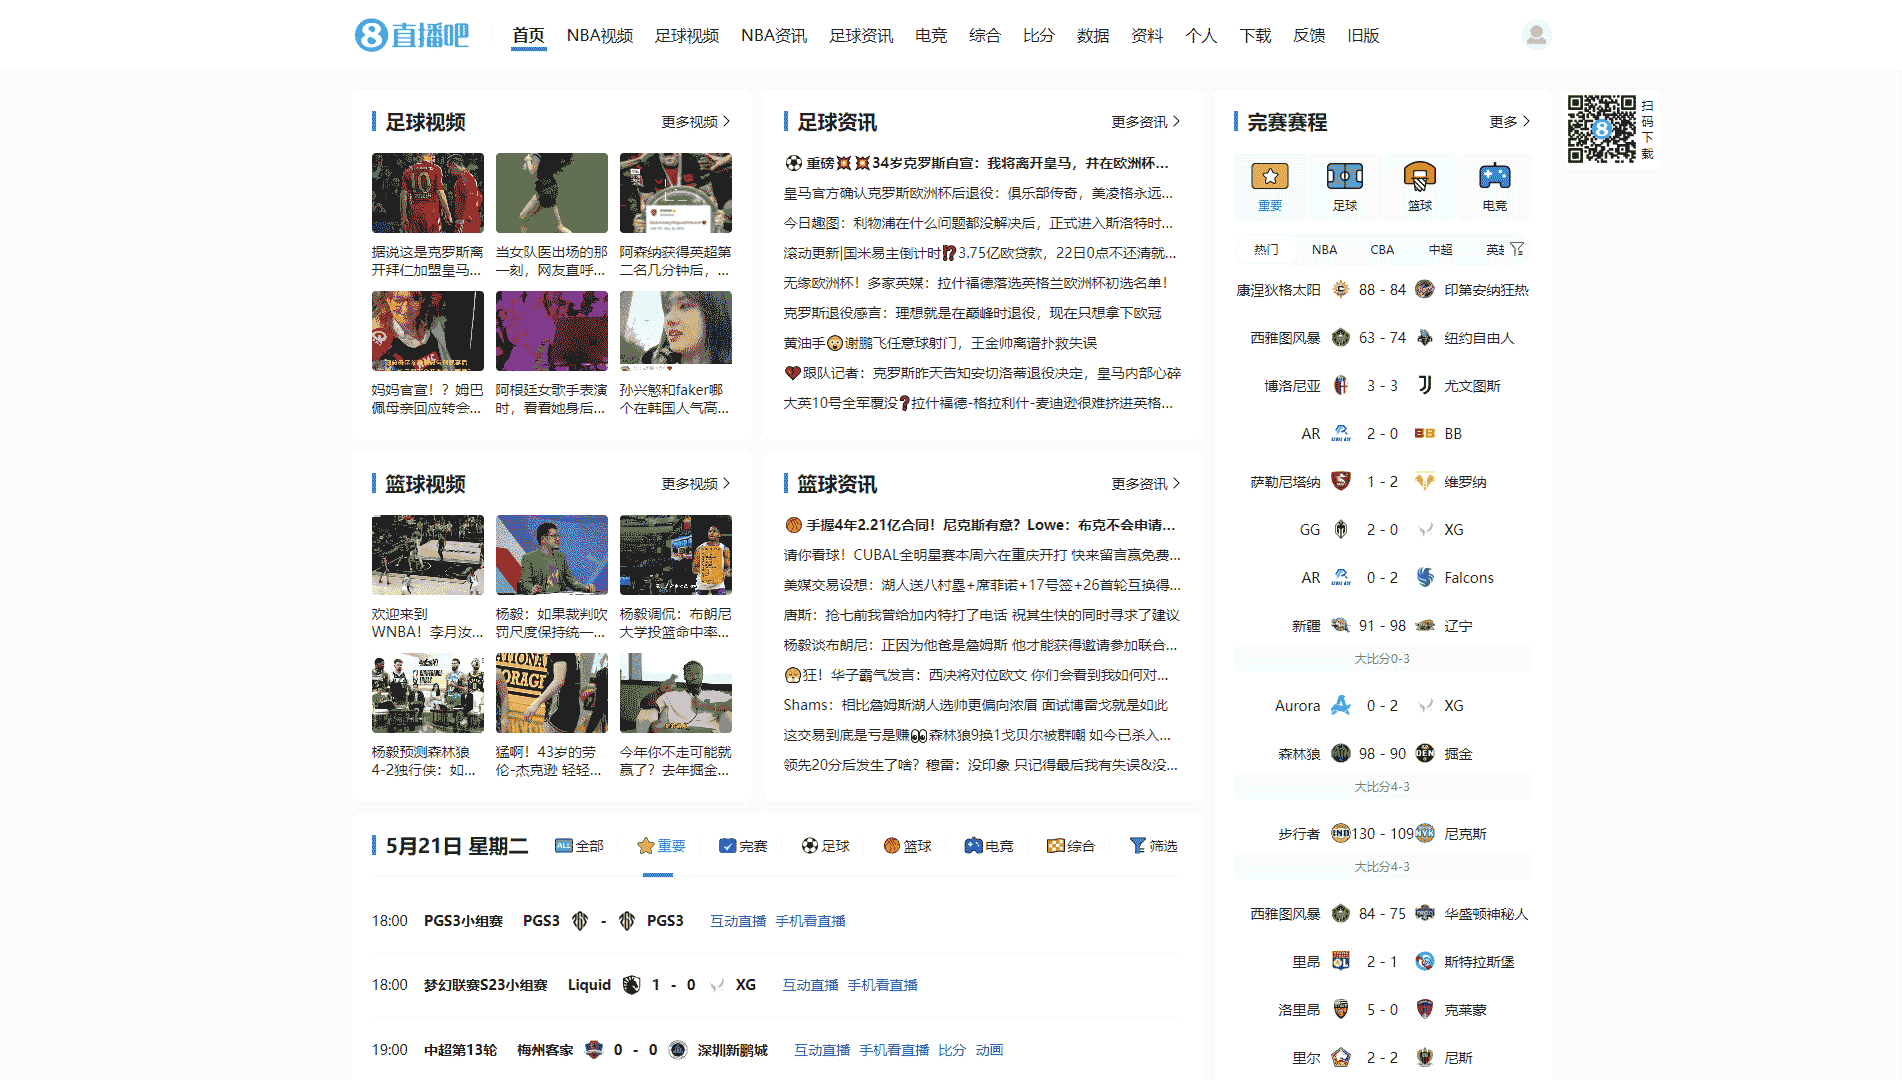Open 动画 link for 中超第13轮
The image size is (1902, 1080).
click(x=989, y=1050)
